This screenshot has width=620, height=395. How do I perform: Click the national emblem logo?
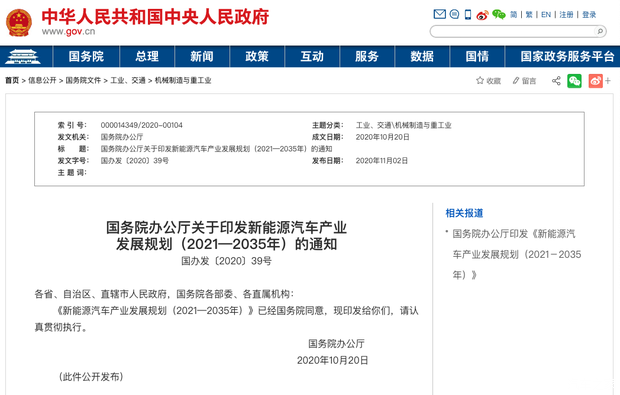[x=19, y=23]
